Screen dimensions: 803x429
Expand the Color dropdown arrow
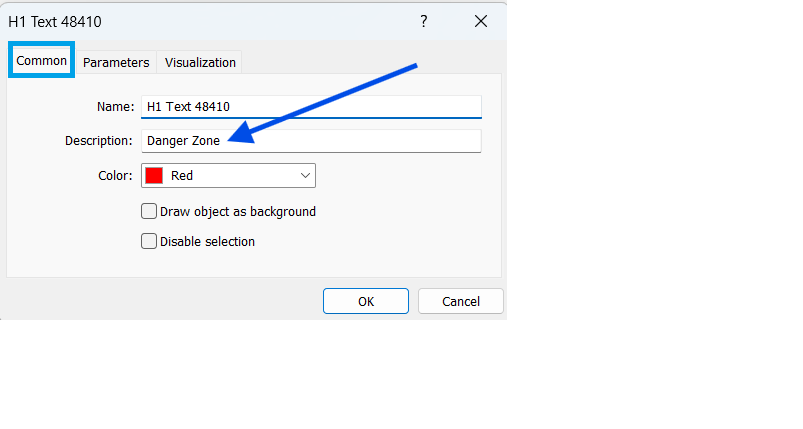point(305,176)
